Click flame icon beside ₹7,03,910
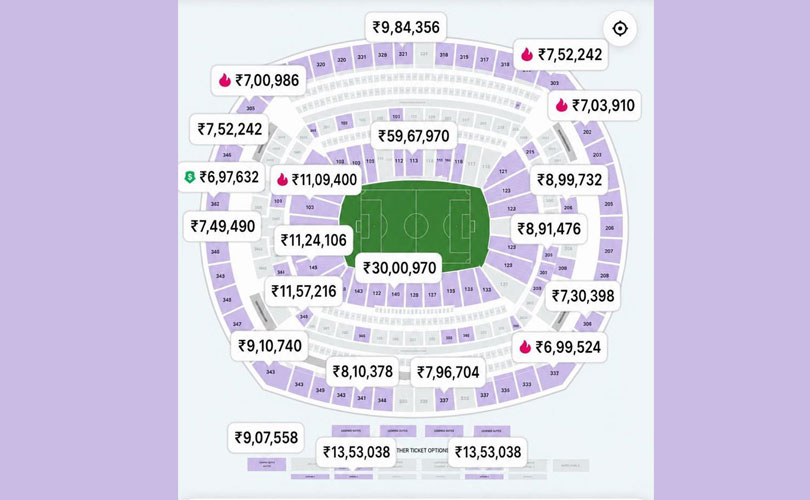Image resolution: width=810 pixels, height=500 pixels. [x=562, y=105]
